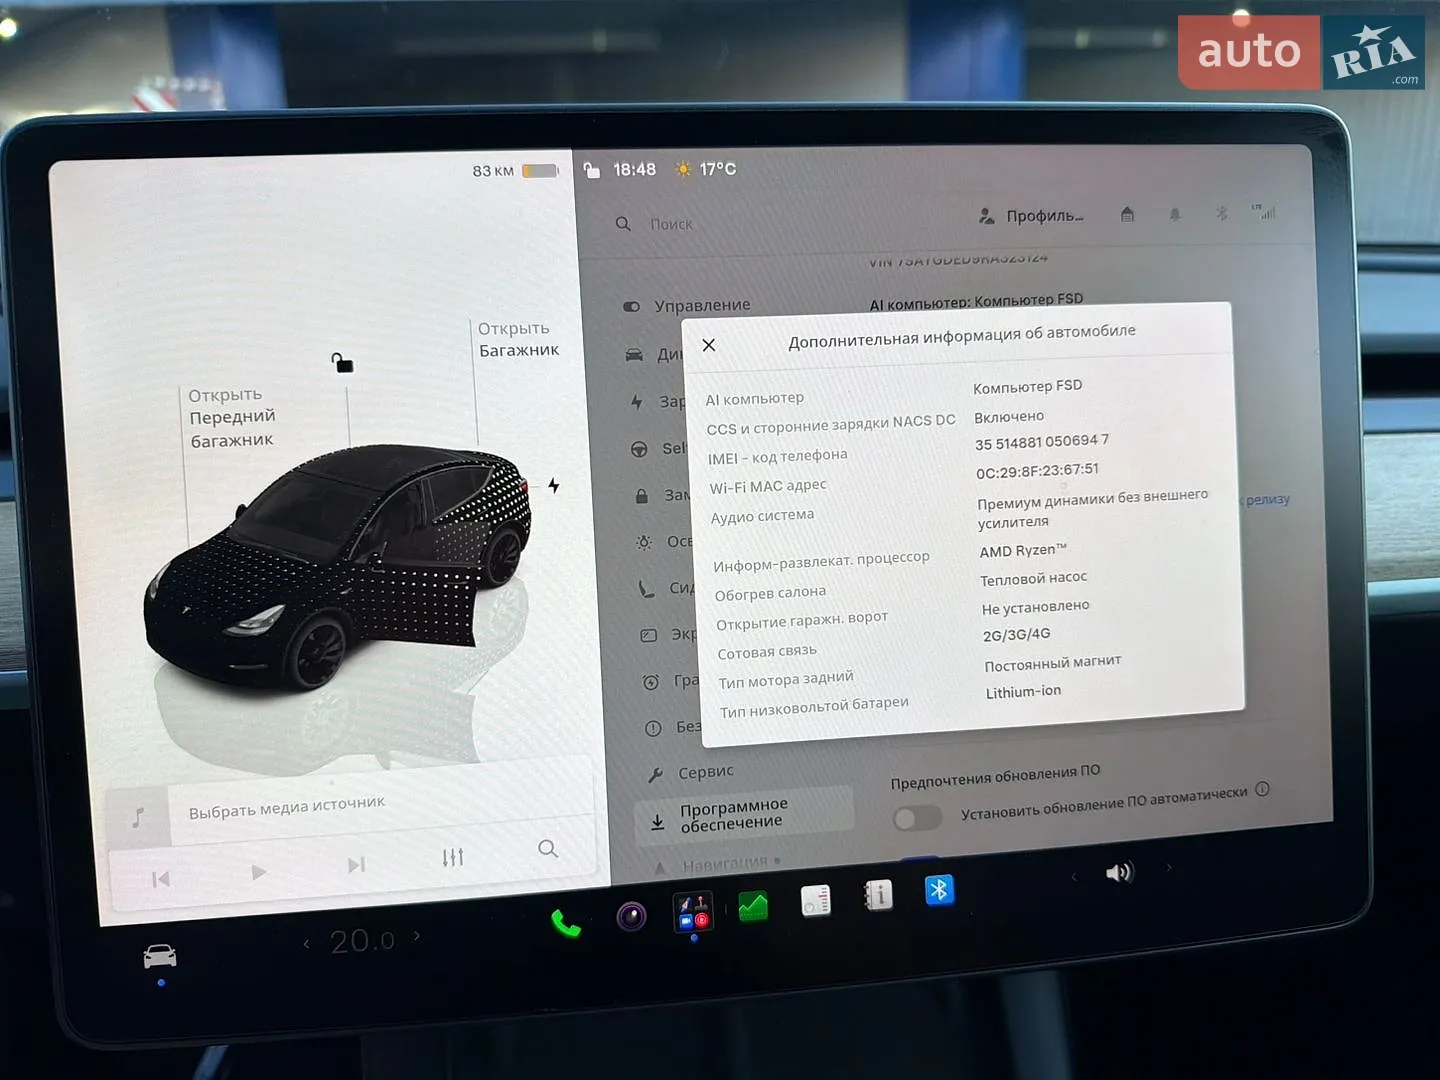Decrease cabin temperature below 20.0

(x=307, y=943)
